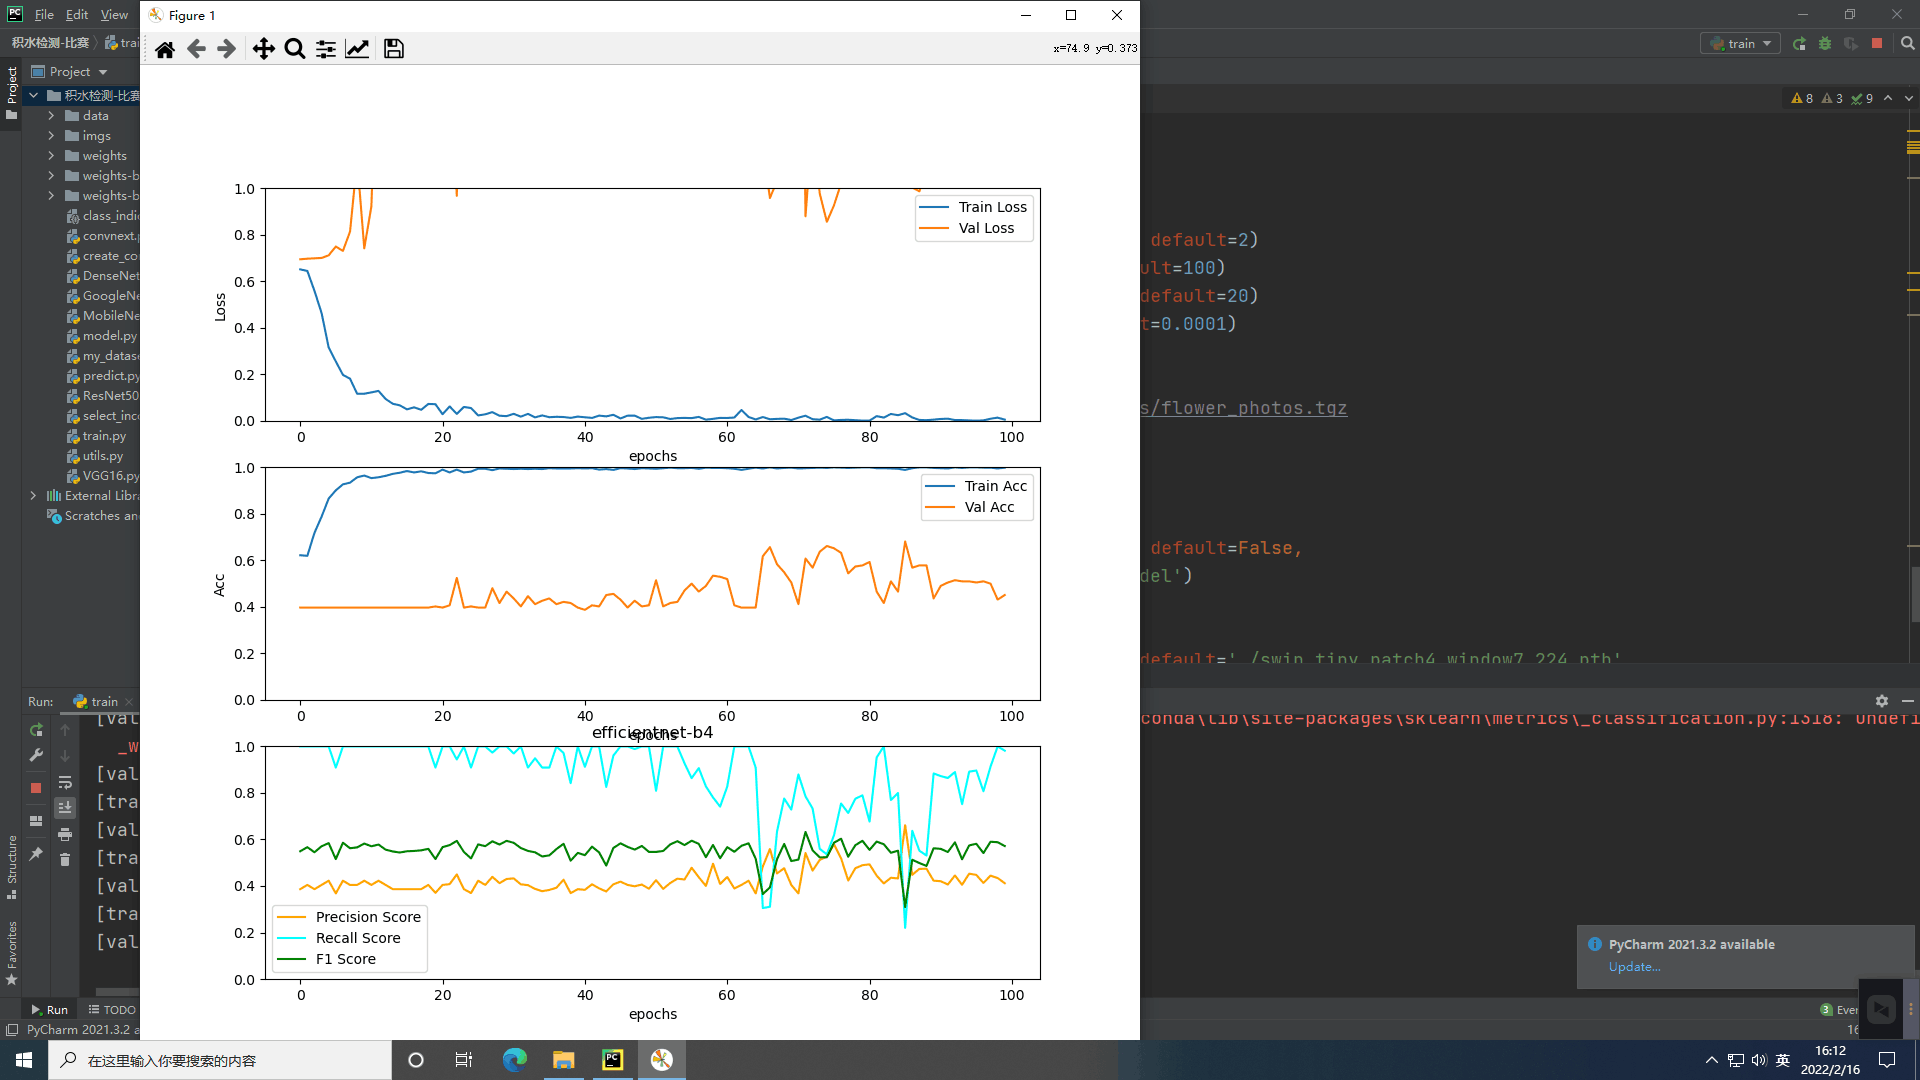Start debugging with the bug icon
Screen dimensions: 1920x1080
point(1826,43)
